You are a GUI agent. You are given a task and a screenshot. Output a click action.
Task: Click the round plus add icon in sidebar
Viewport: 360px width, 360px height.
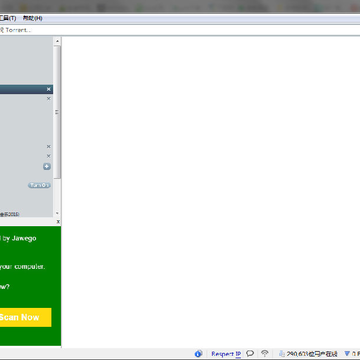[47, 166]
